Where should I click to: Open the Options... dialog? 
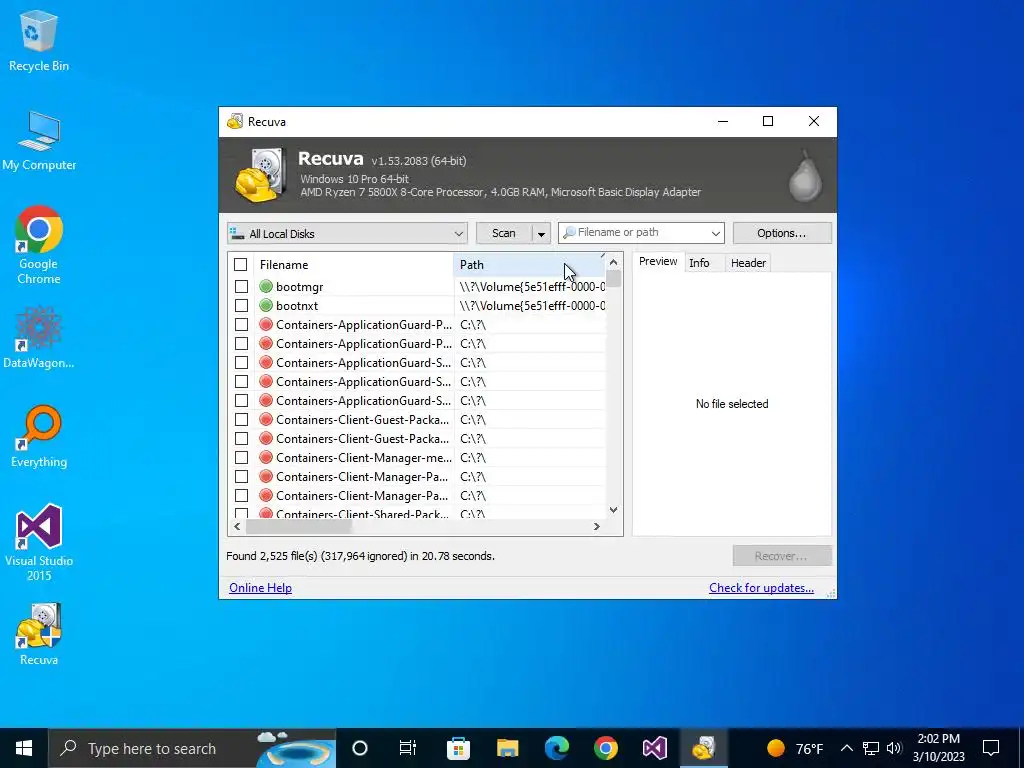[x=782, y=233]
